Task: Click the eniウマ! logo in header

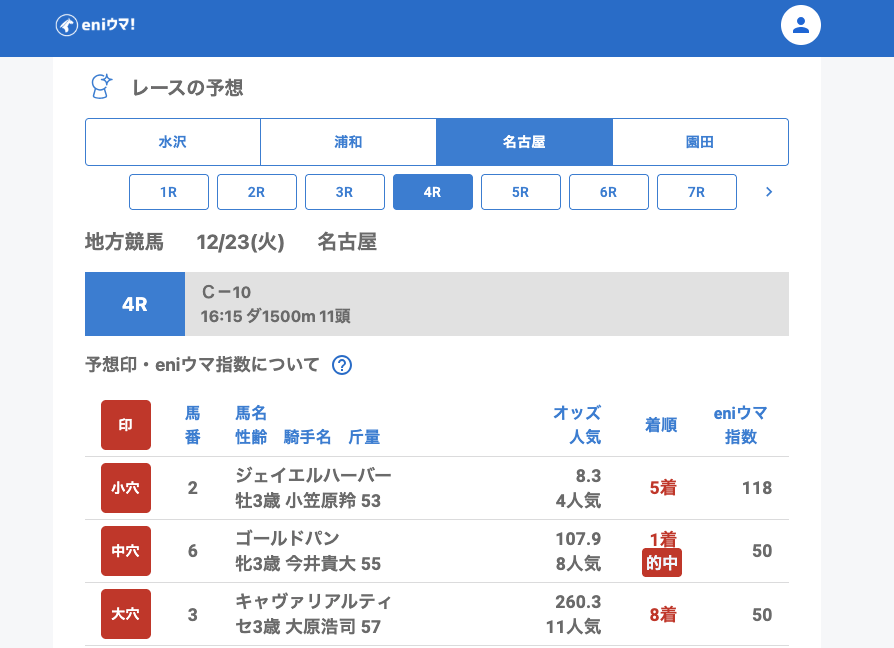Action: (x=95, y=25)
